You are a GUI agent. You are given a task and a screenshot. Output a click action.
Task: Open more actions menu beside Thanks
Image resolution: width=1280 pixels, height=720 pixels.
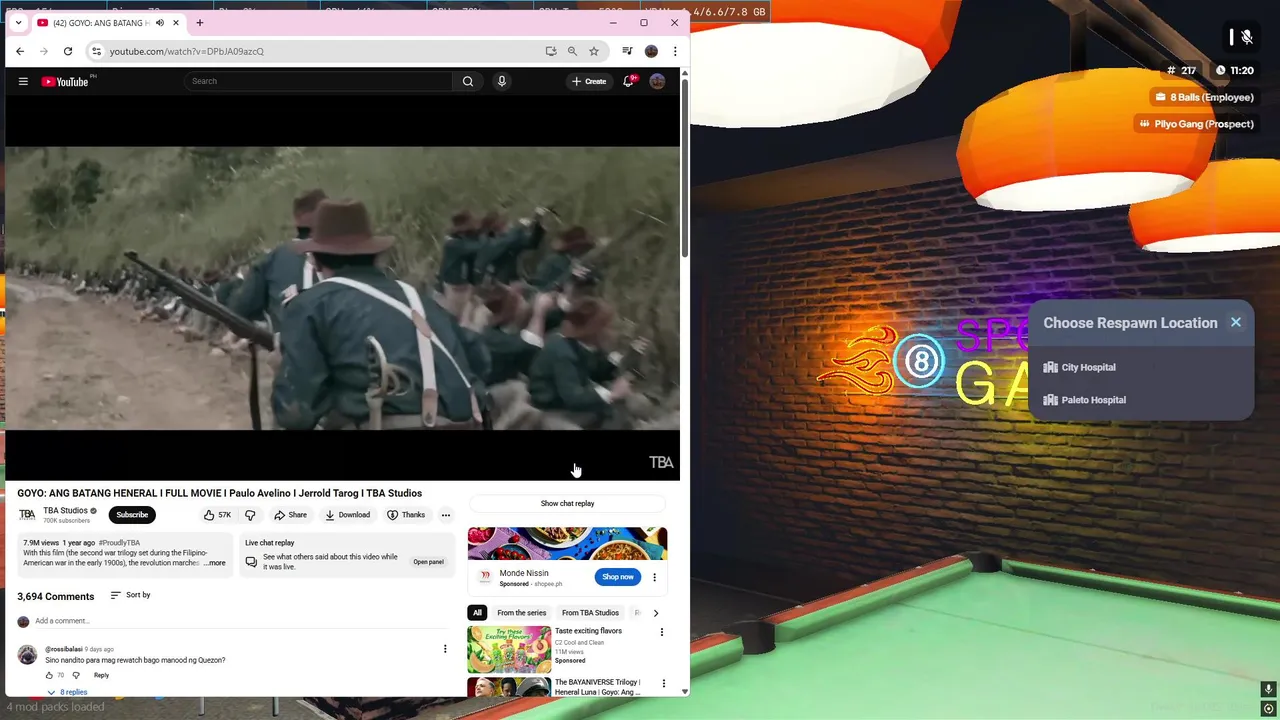tap(446, 515)
